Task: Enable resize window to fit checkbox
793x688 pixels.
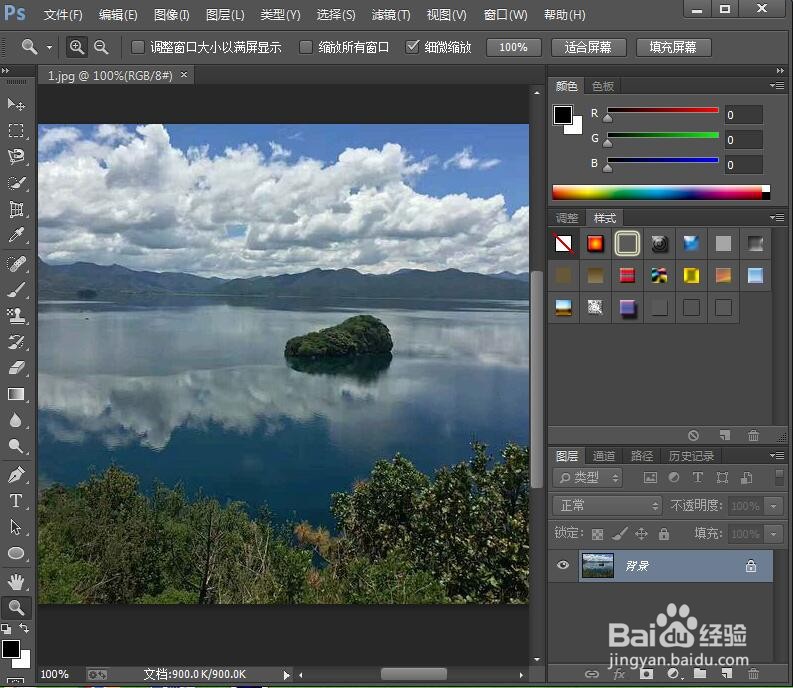Action: tap(138, 47)
